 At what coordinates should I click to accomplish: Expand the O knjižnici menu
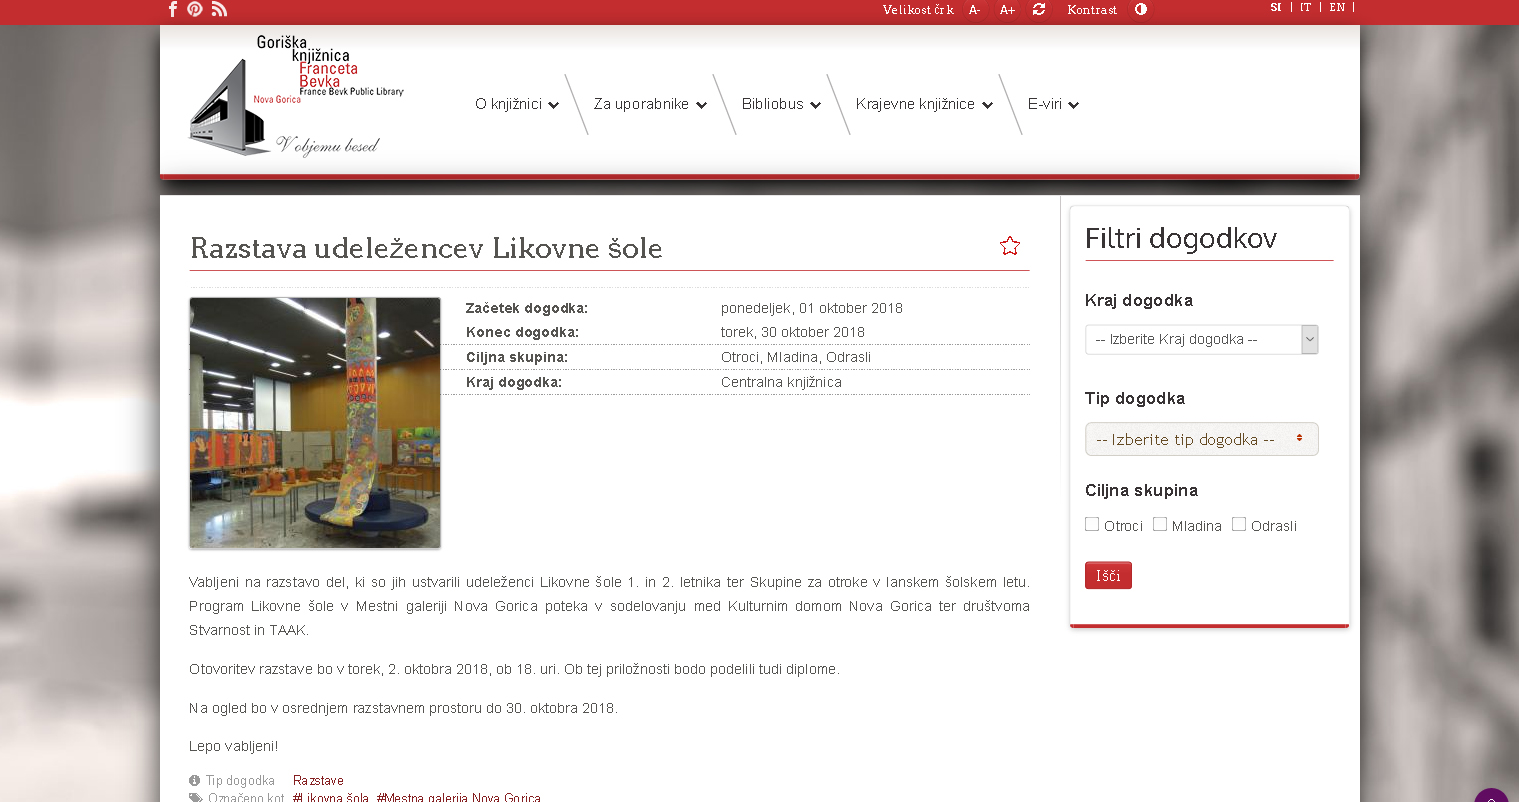(x=516, y=104)
